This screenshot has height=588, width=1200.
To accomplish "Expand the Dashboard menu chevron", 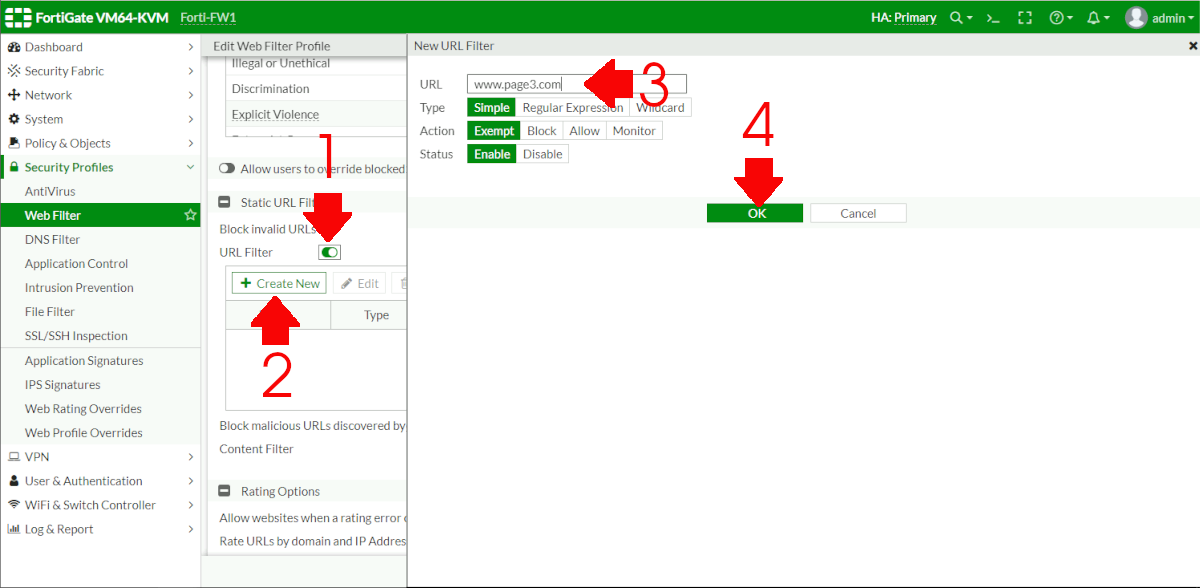I will tap(190, 47).
